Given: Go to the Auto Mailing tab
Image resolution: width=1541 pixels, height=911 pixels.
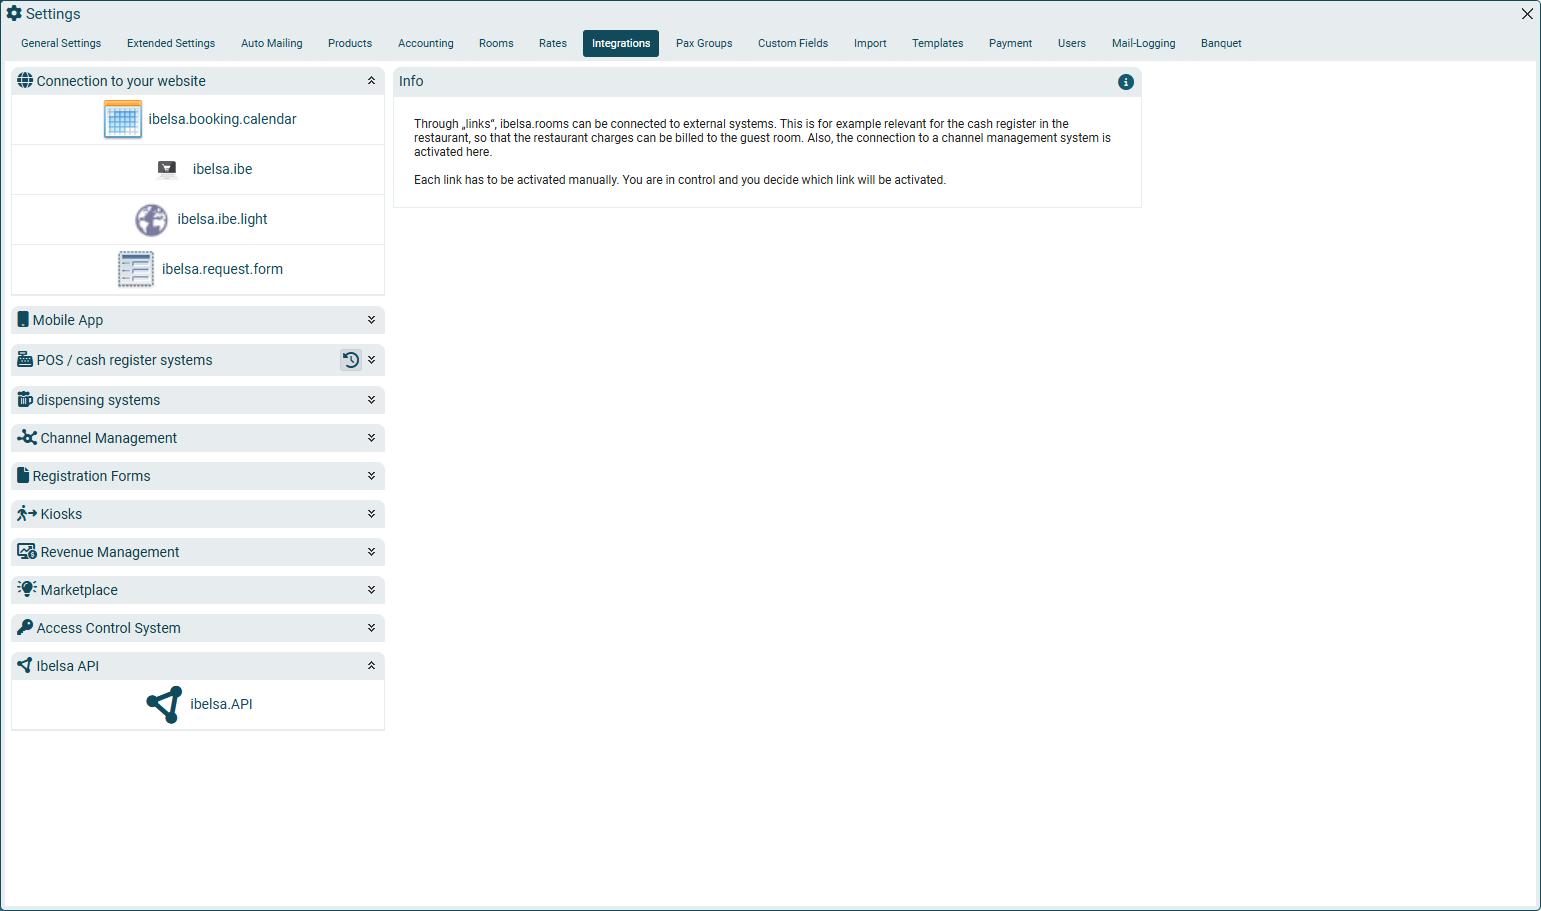Looking at the screenshot, I should [x=271, y=44].
